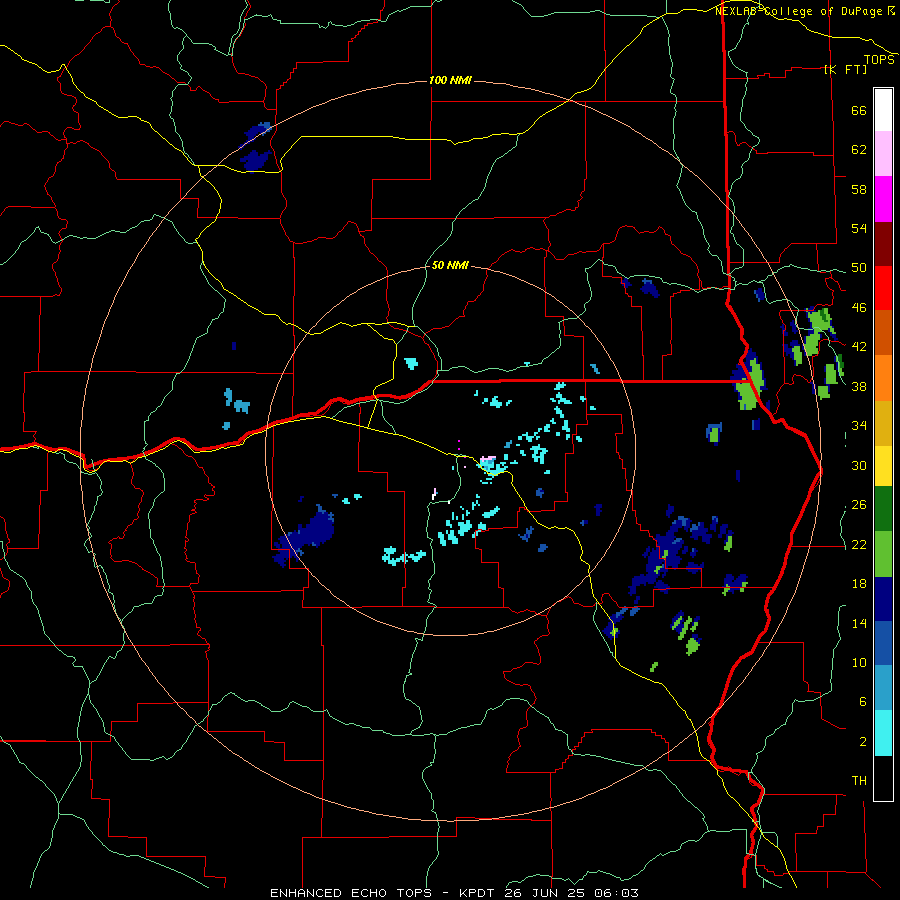The width and height of the screenshot is (900, 900).
Task: Click the "50 NMI" range ring label
Action: tap(450, 265)
